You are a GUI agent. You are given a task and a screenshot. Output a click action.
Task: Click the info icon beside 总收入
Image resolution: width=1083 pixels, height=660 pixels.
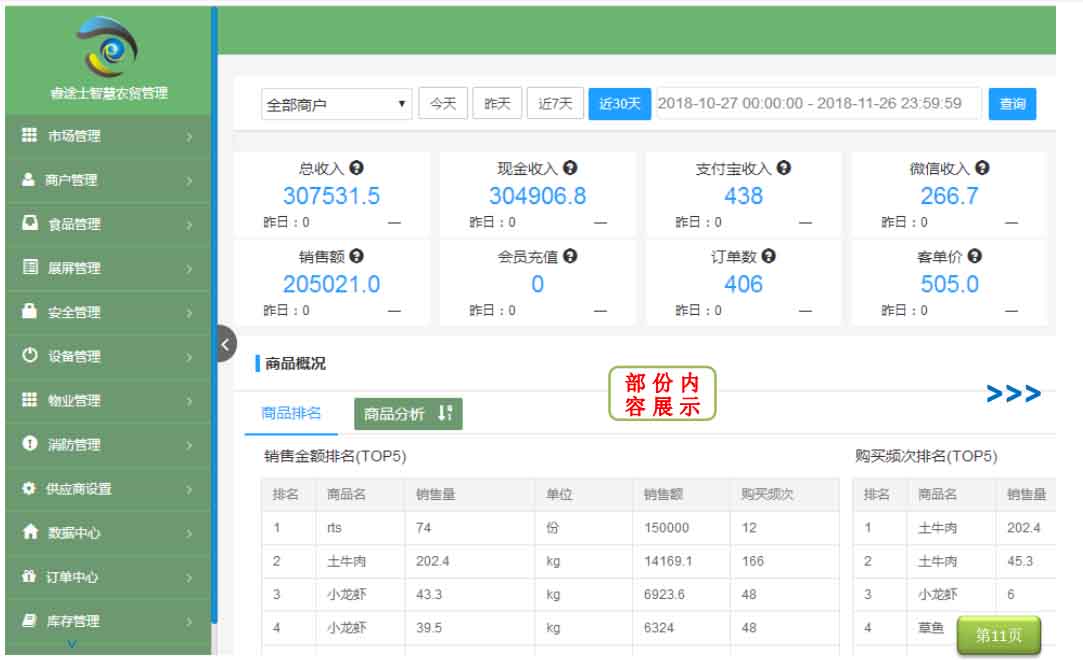(355, 167)
